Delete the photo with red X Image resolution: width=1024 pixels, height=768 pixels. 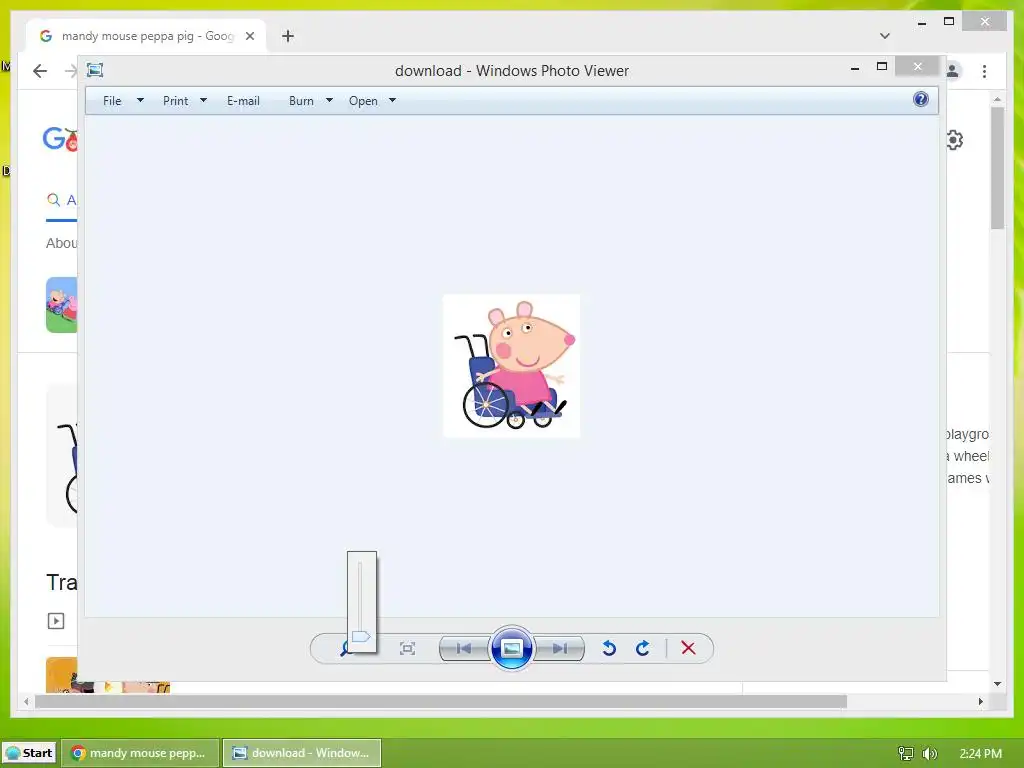pyautogui.click(x=688, y=648)
